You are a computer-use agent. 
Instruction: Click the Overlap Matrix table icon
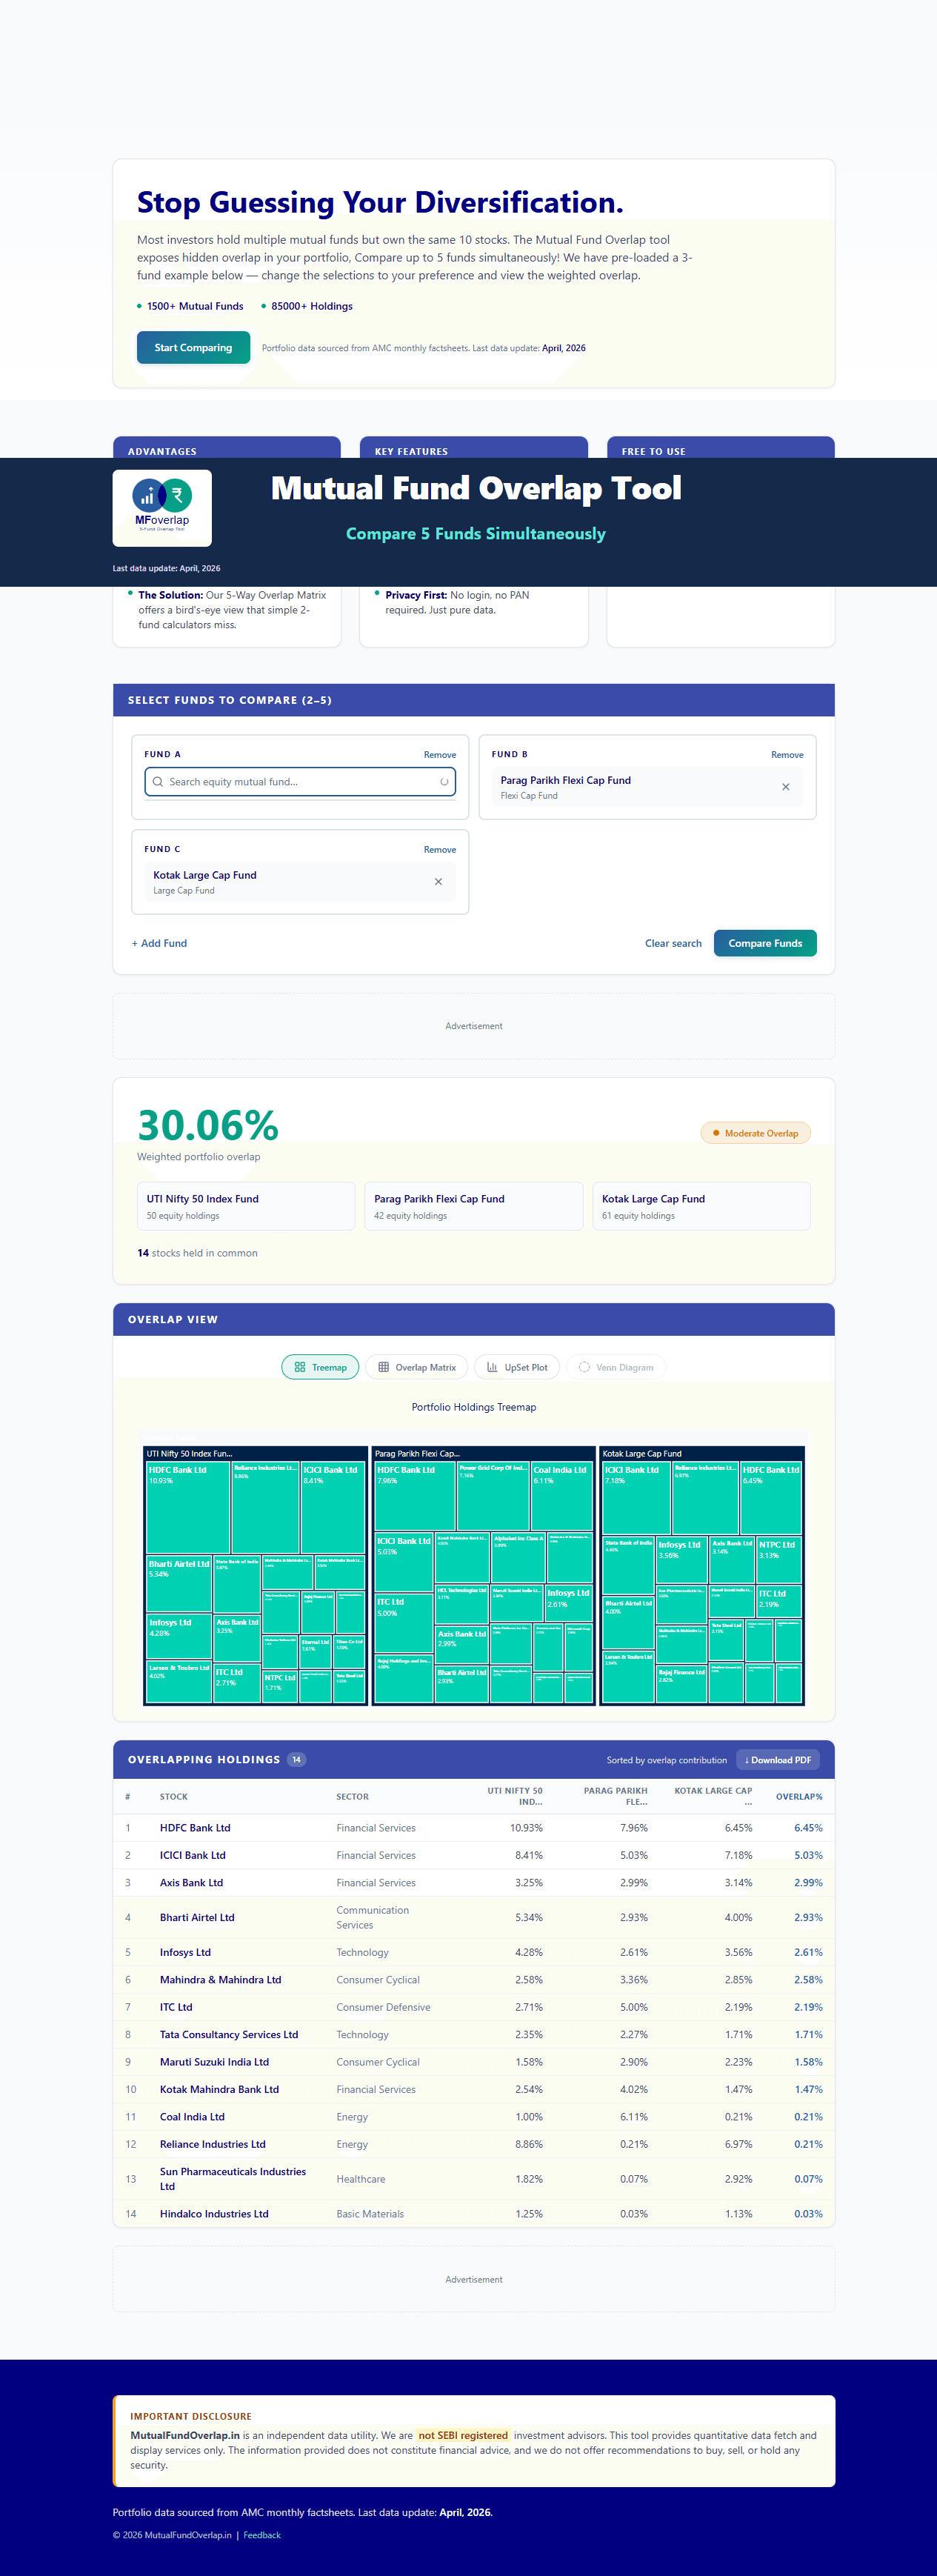tap(383, 1367)
